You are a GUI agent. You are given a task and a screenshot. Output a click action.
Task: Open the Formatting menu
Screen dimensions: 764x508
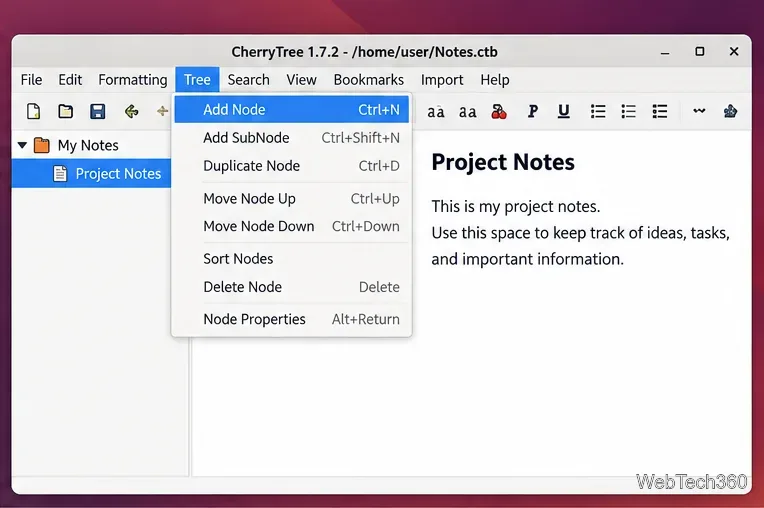coord(133,80)
